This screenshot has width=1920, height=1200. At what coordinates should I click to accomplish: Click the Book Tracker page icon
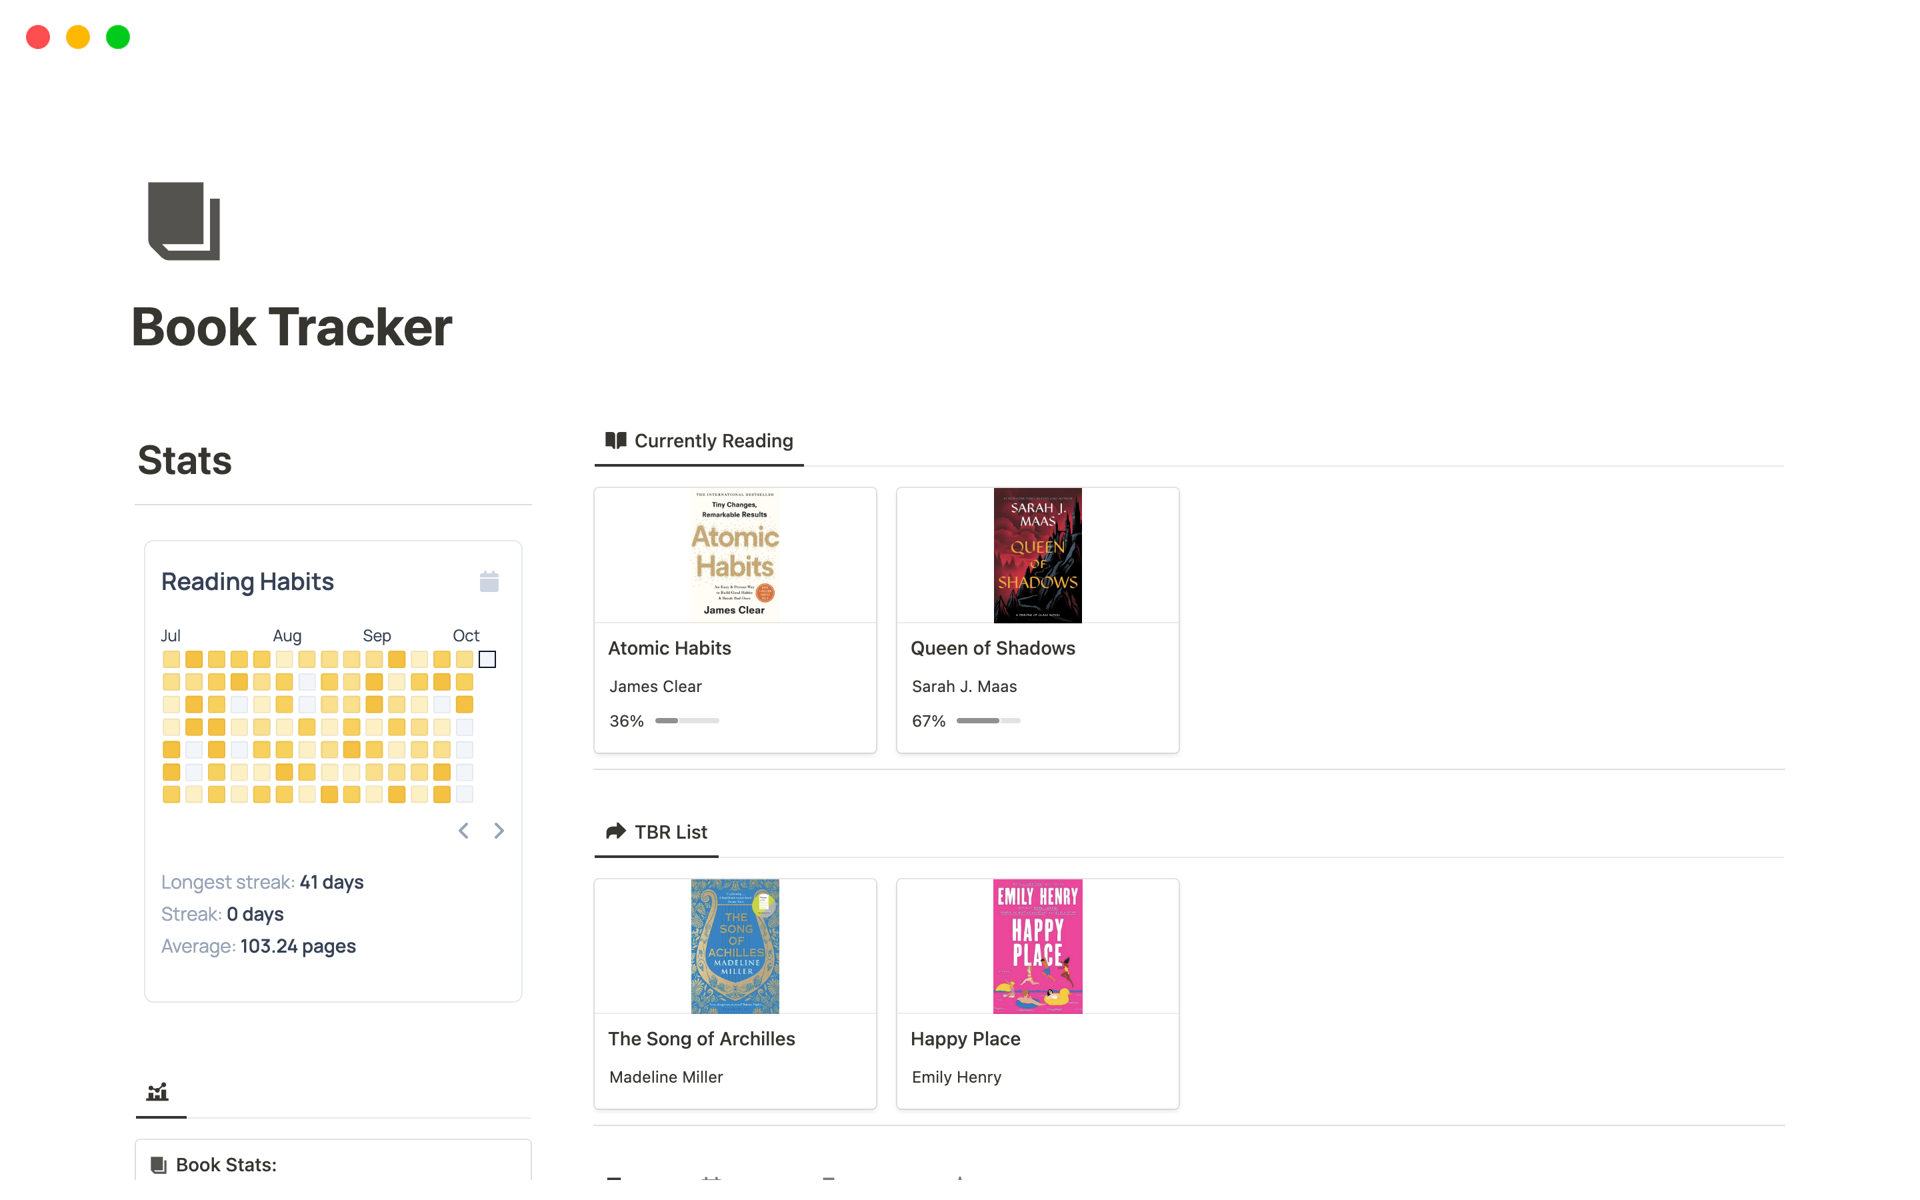[184, 221]
